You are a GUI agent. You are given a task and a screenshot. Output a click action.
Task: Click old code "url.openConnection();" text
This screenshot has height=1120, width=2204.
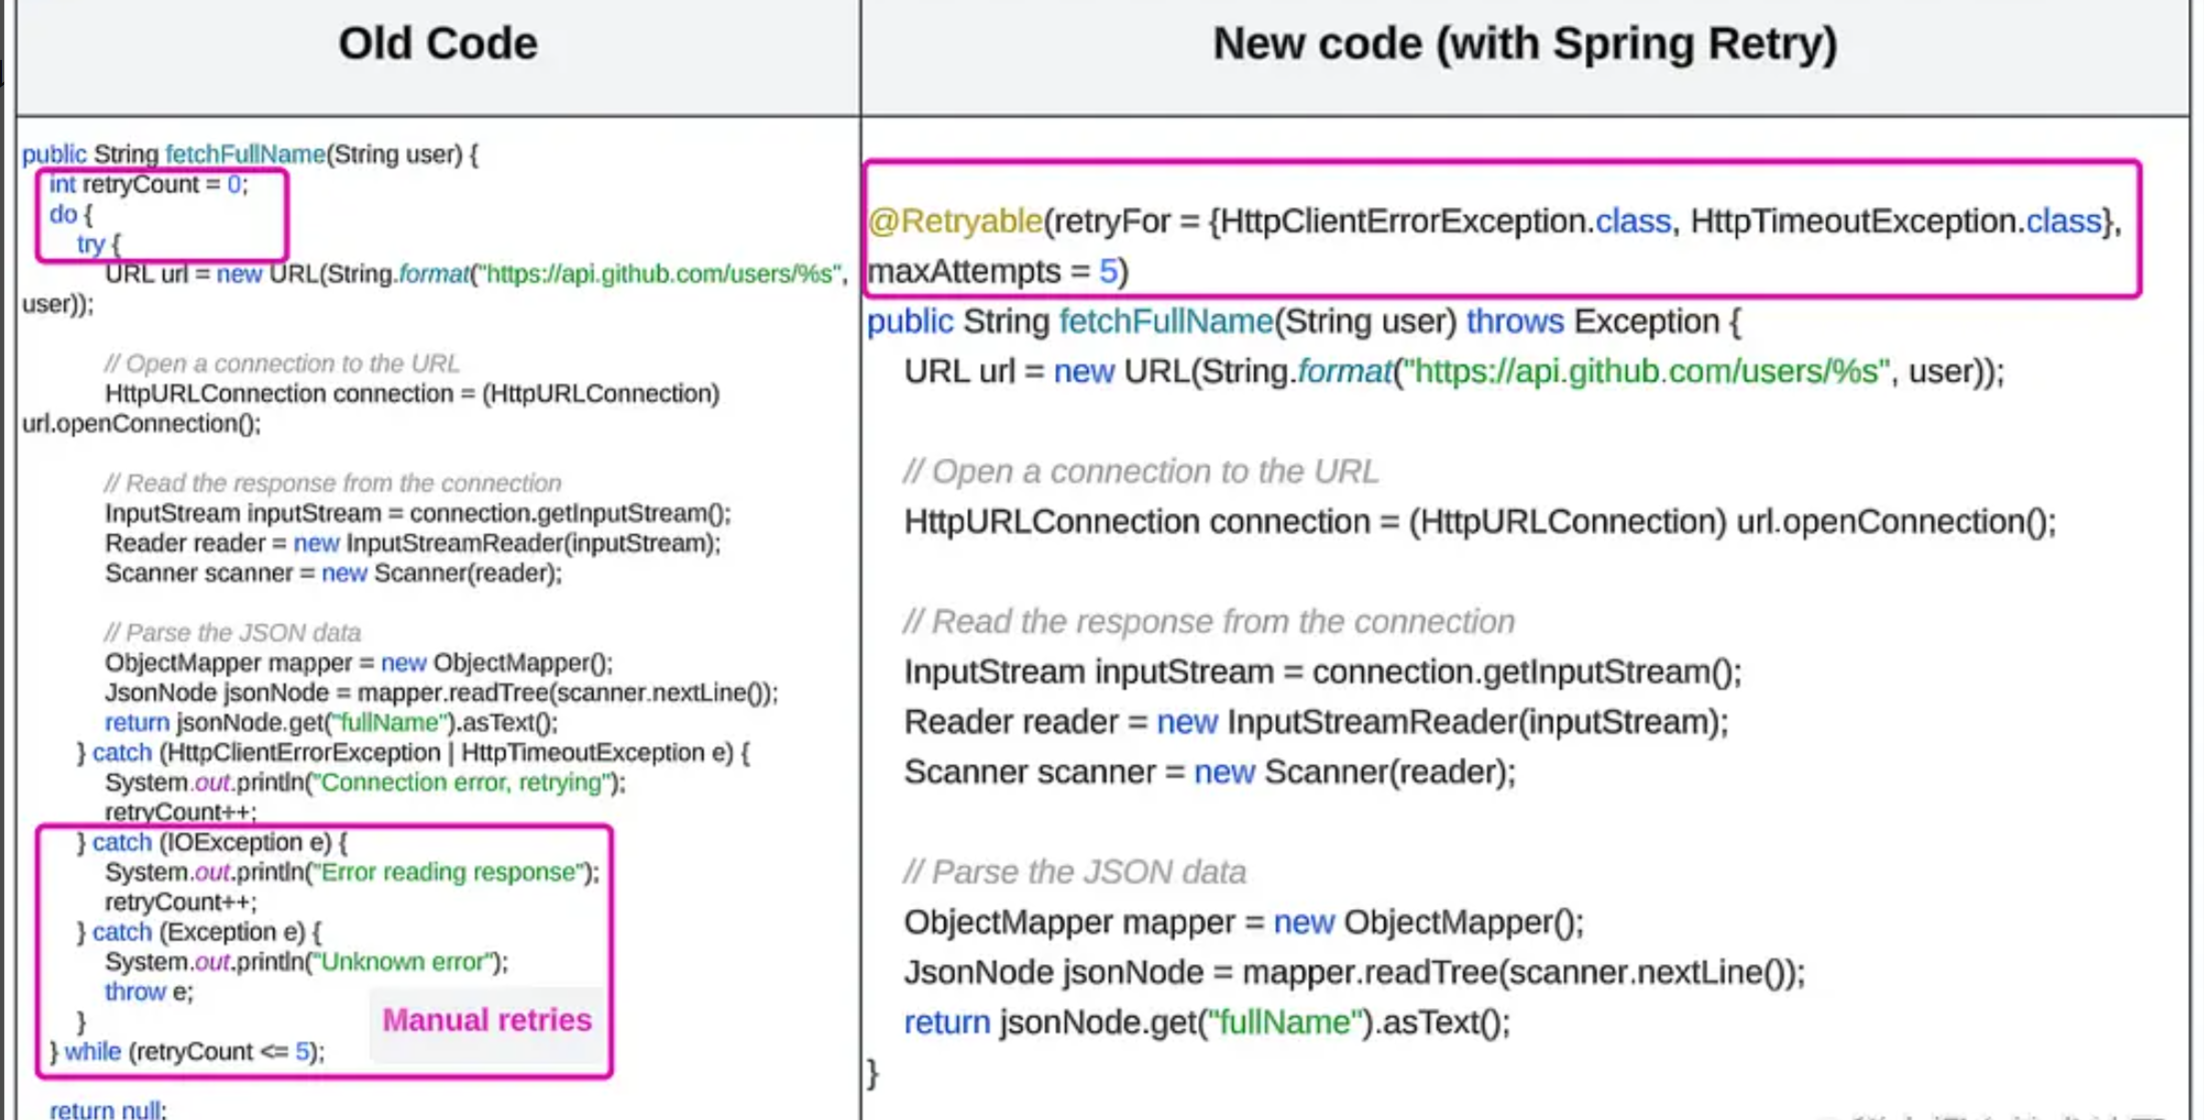click(x=141, y=423)
